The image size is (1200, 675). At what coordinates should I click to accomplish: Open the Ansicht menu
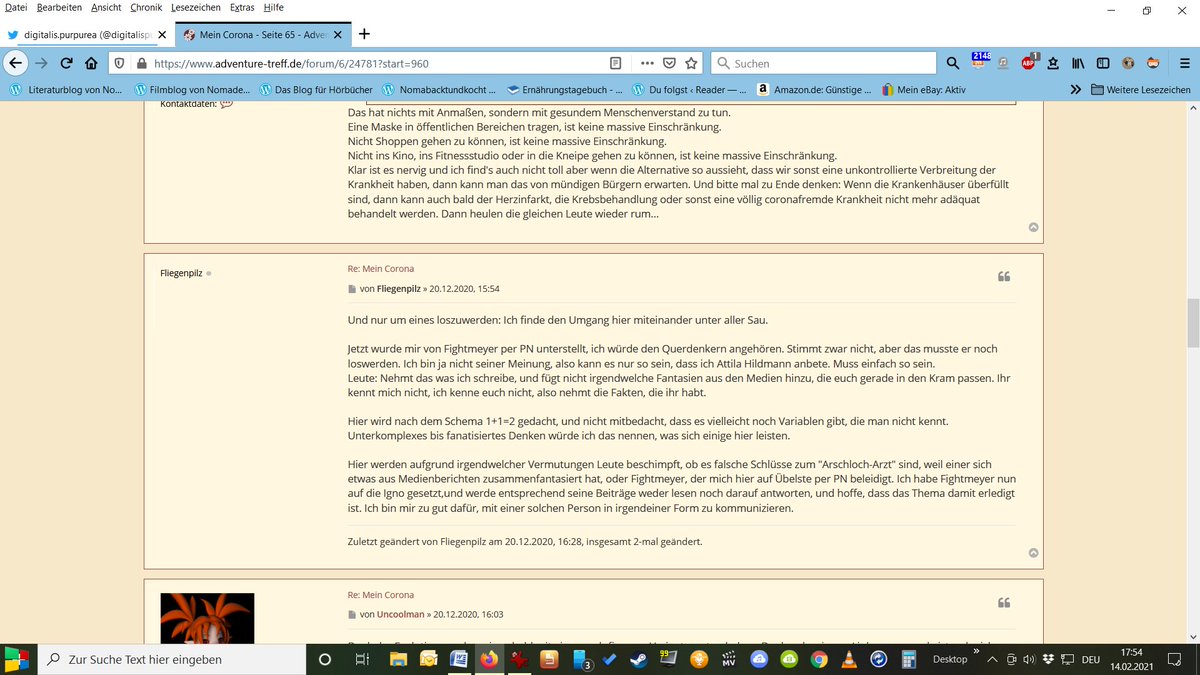(x=105, y=7)
